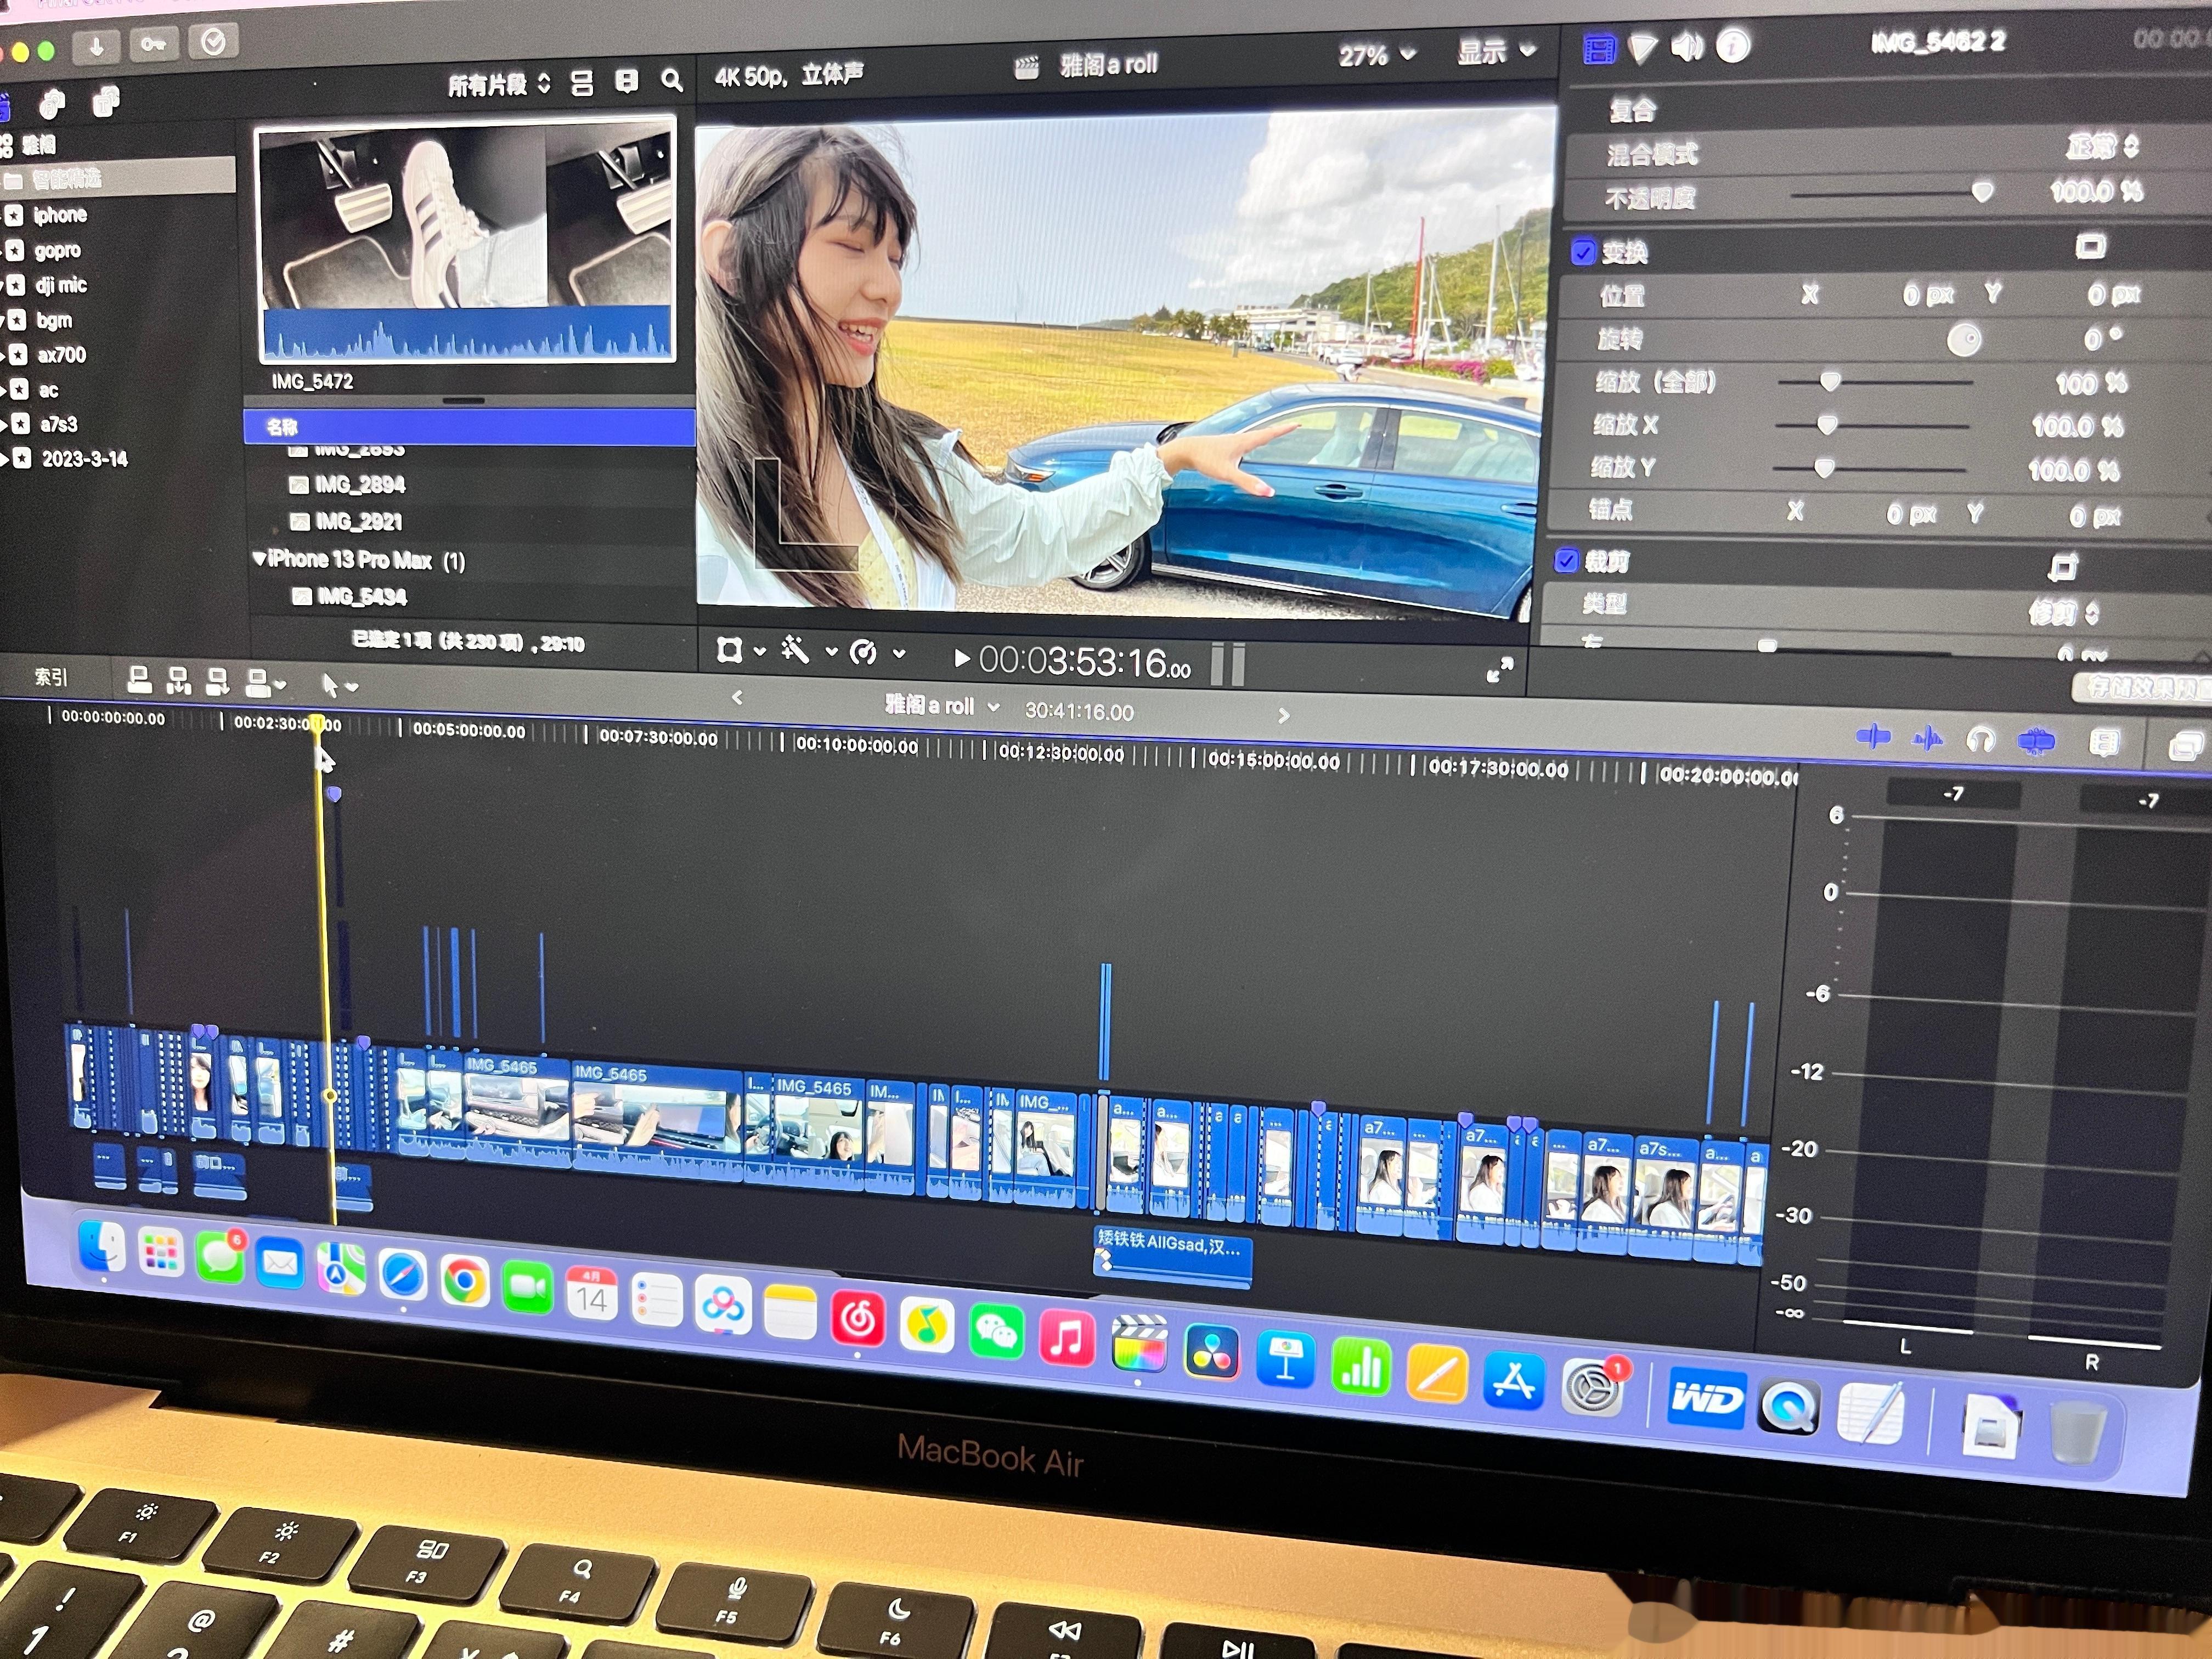Open the 所有片段 clip filter popup
2212x1659 pixels.
click(499, 85)
